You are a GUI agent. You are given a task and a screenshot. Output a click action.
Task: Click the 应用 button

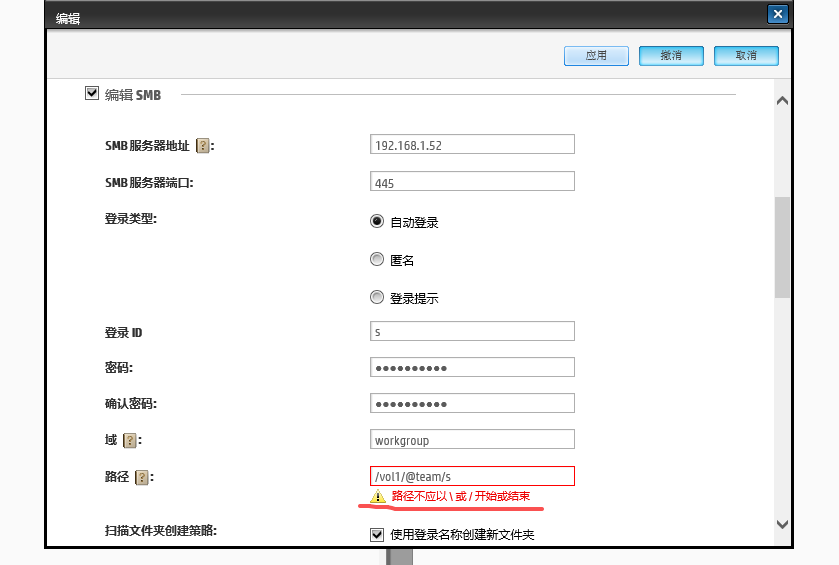596,56
